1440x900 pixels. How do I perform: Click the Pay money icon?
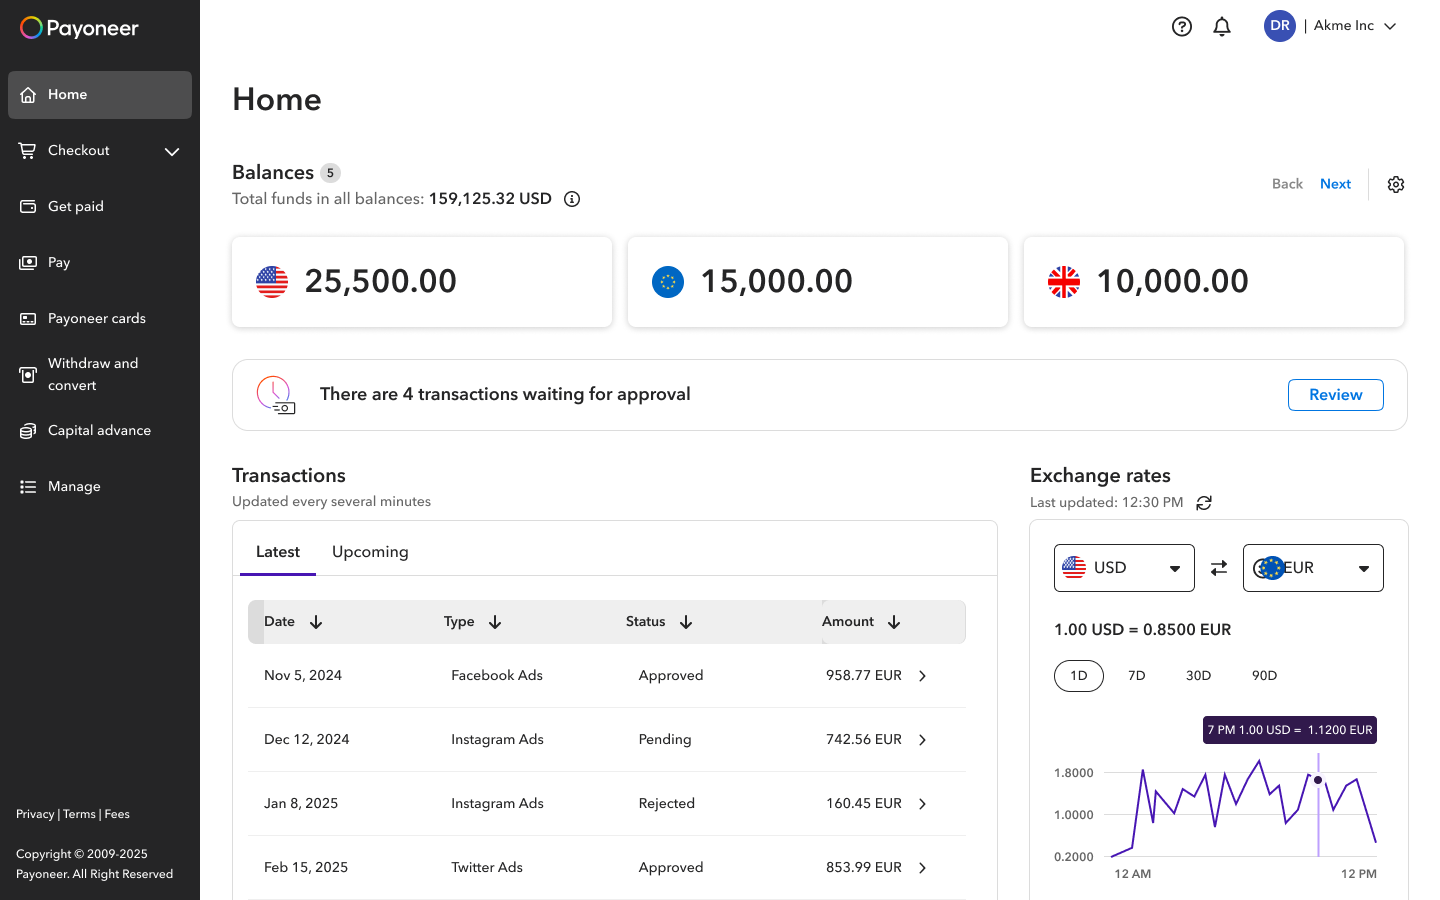(28, 263)
